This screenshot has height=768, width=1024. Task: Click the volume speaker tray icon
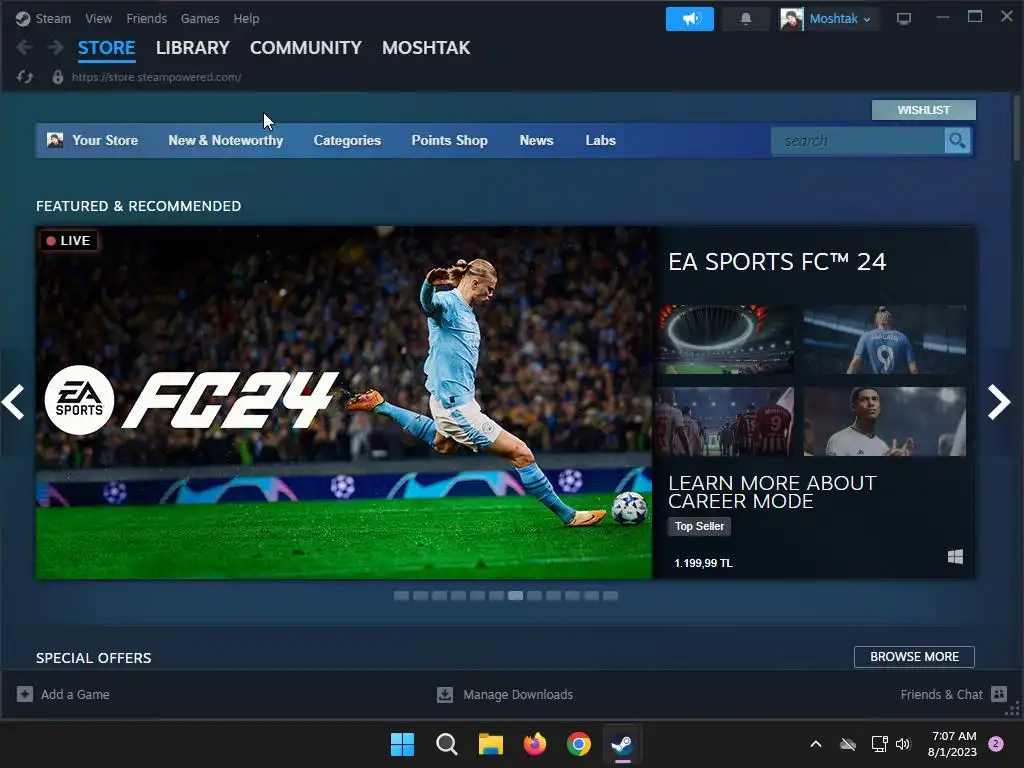coord(903,744)
